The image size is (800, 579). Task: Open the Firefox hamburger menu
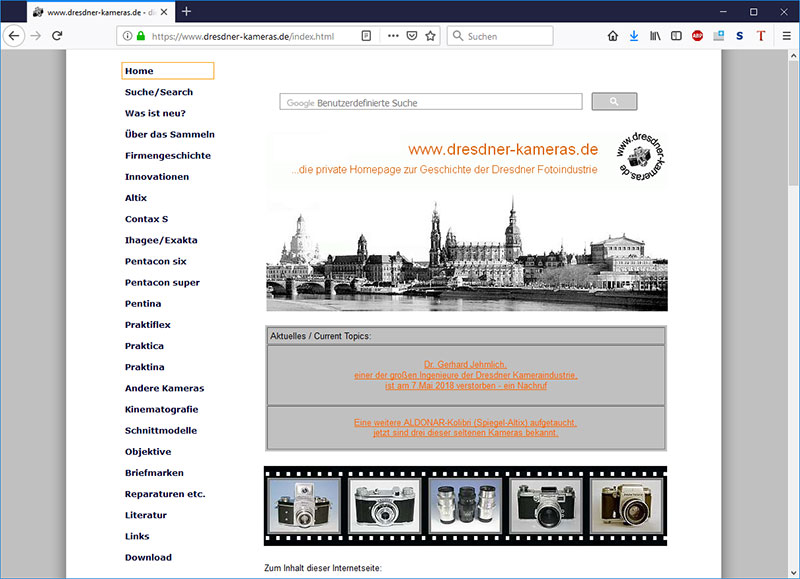click(x=786, y=36)
